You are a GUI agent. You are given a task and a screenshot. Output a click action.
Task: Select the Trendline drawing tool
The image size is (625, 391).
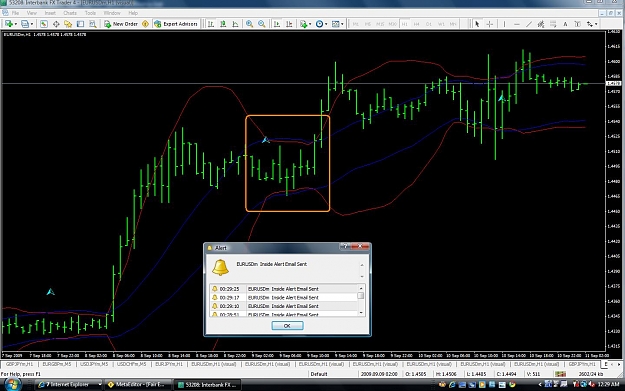pos(529,24)
